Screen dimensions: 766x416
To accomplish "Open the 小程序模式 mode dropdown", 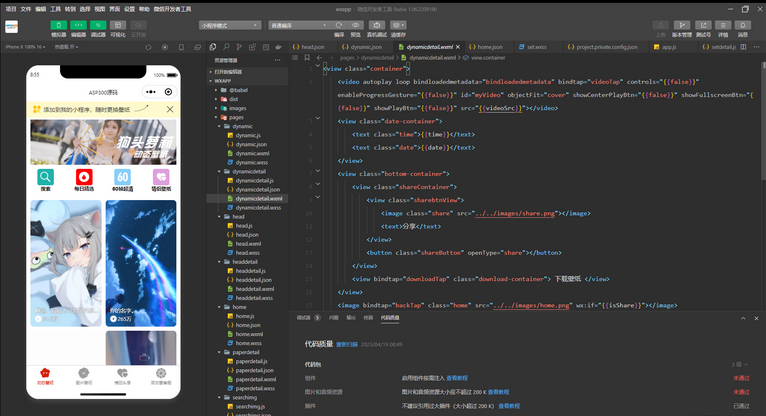I will click(230, 25).
